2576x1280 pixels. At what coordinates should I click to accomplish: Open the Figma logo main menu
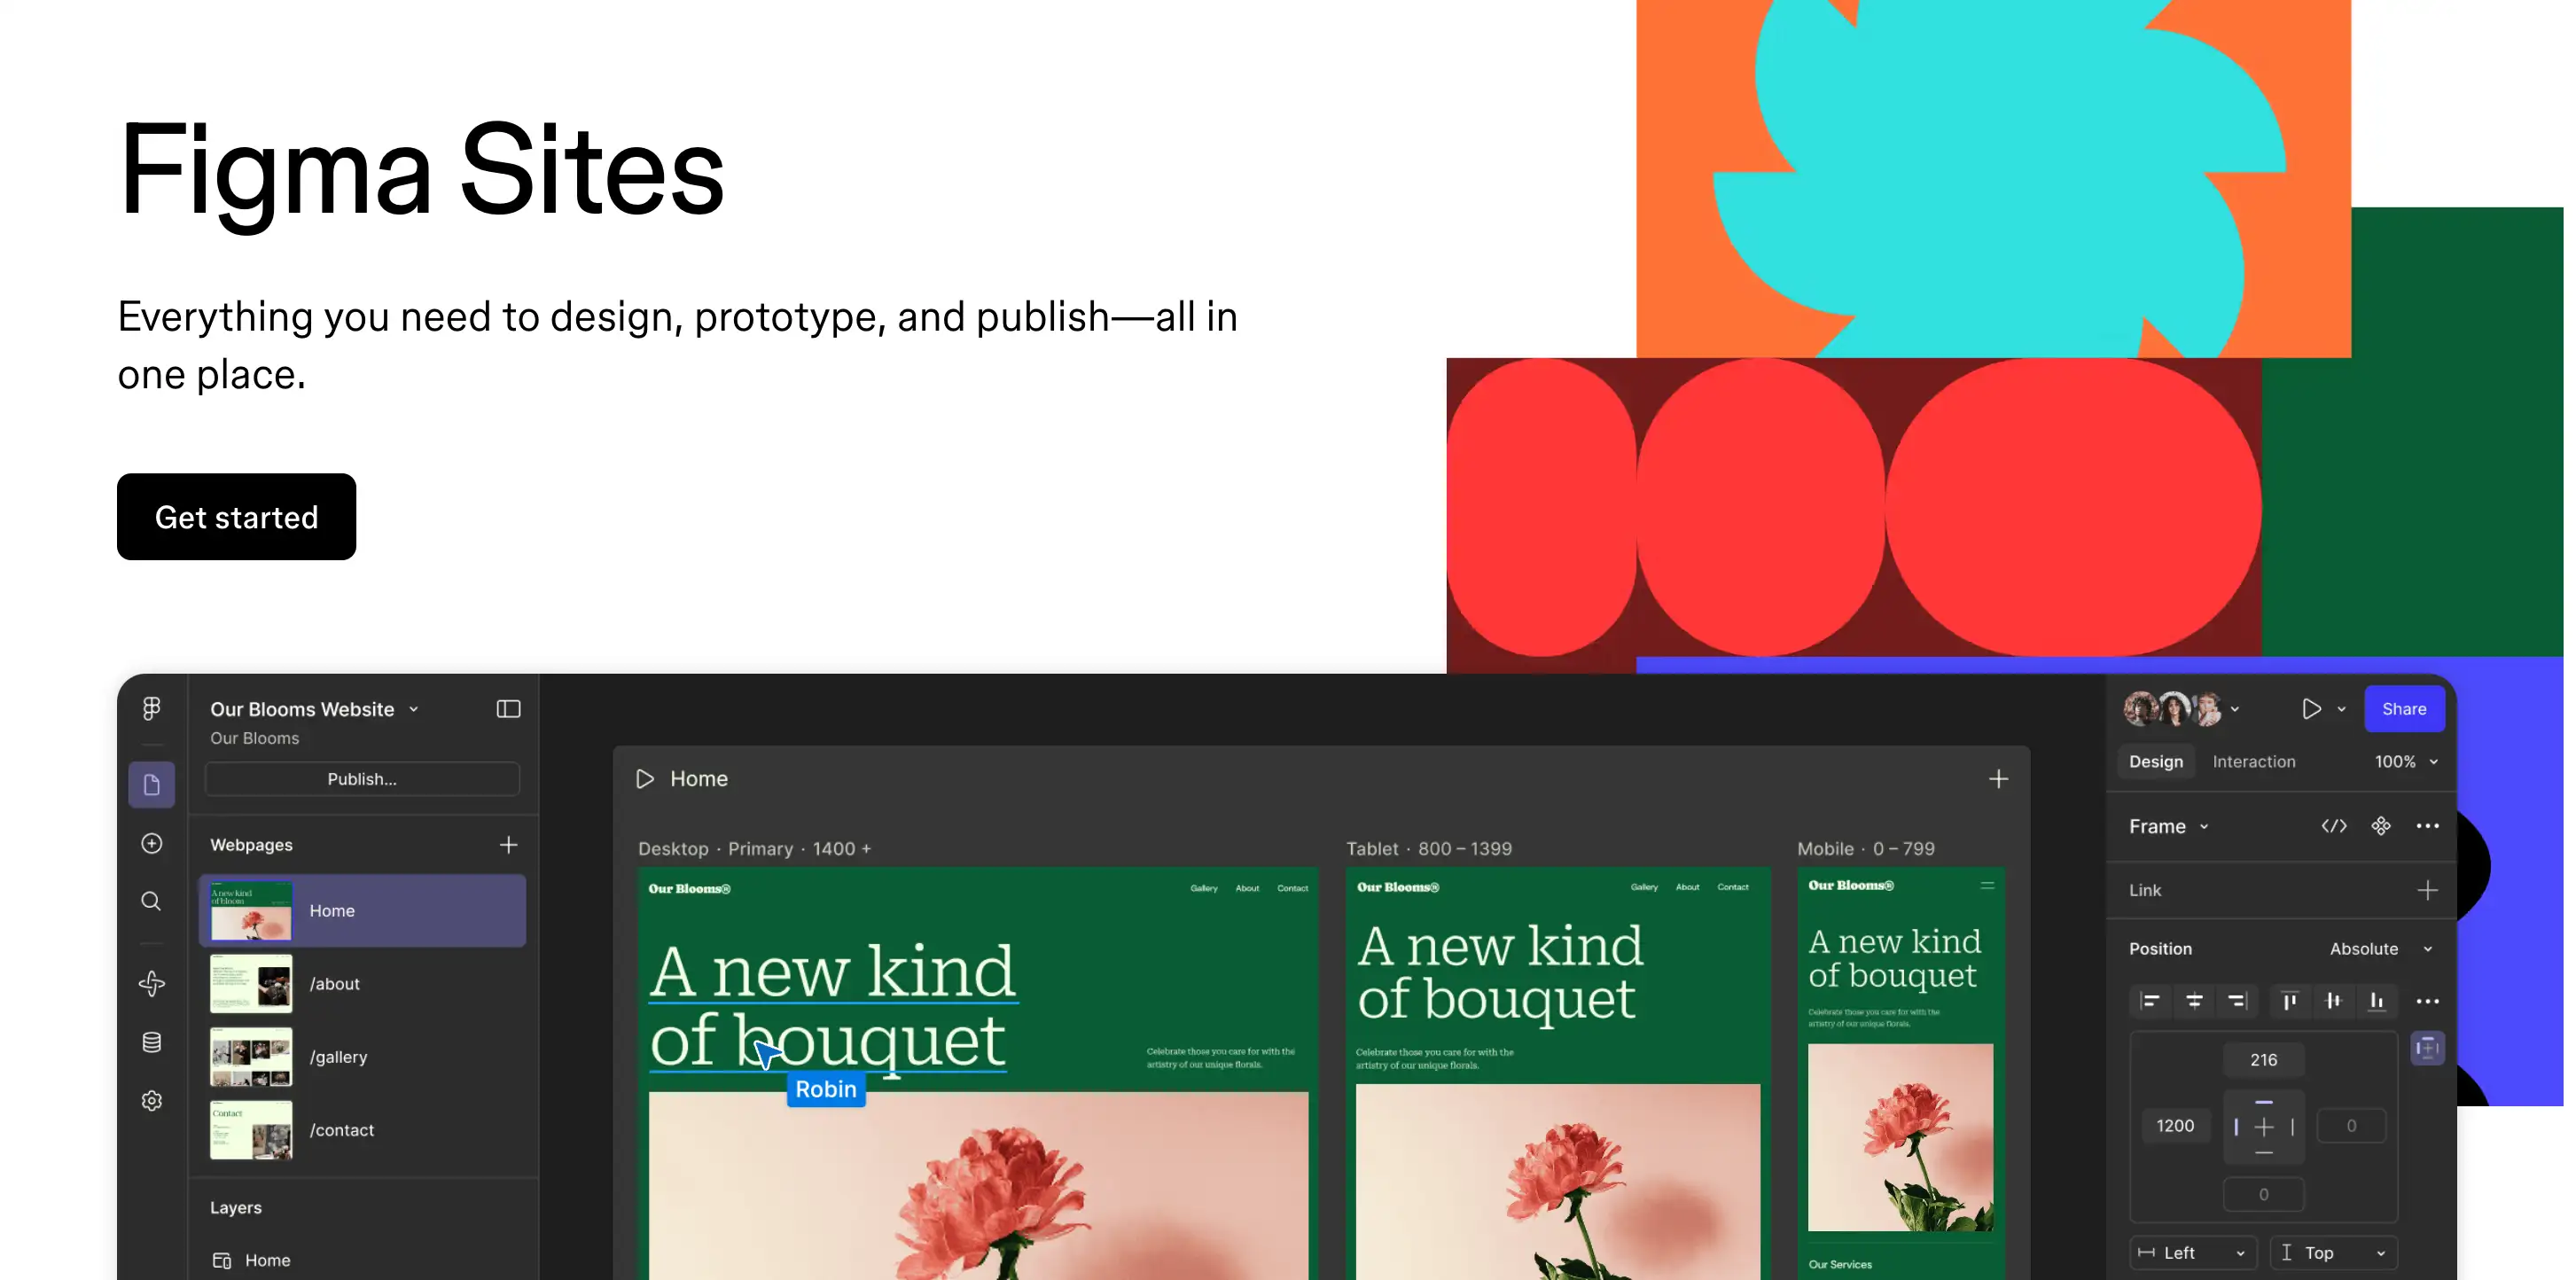point(151,708)
